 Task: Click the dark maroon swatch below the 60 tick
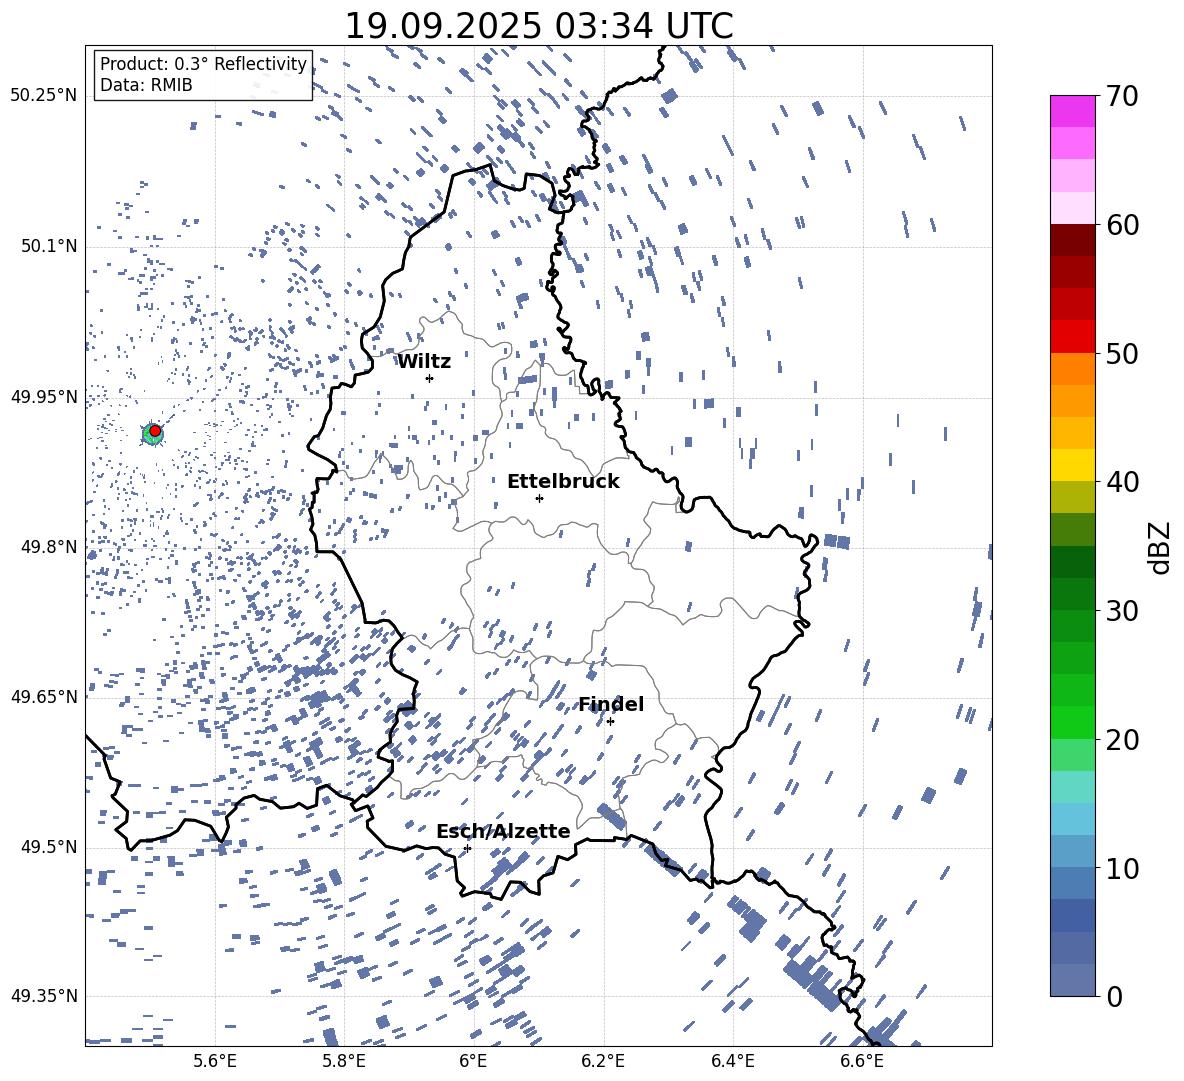pyautogui.click(x=1073, y=240)
